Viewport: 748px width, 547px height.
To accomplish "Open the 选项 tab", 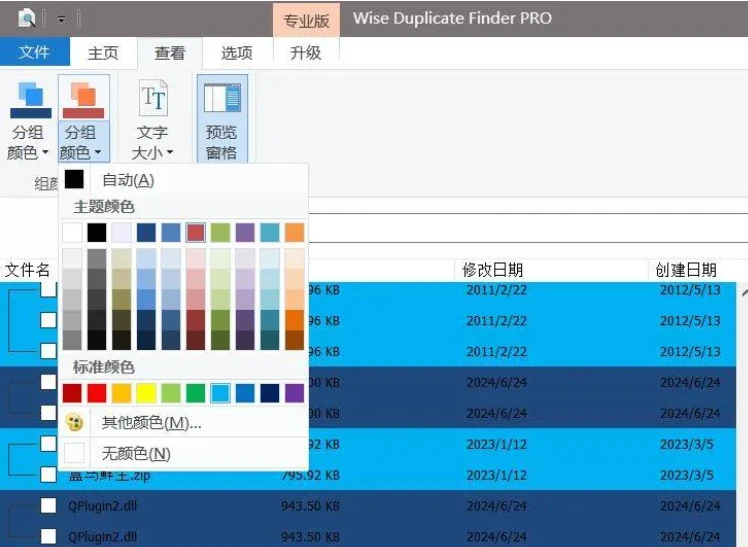I will click(236, 53).
